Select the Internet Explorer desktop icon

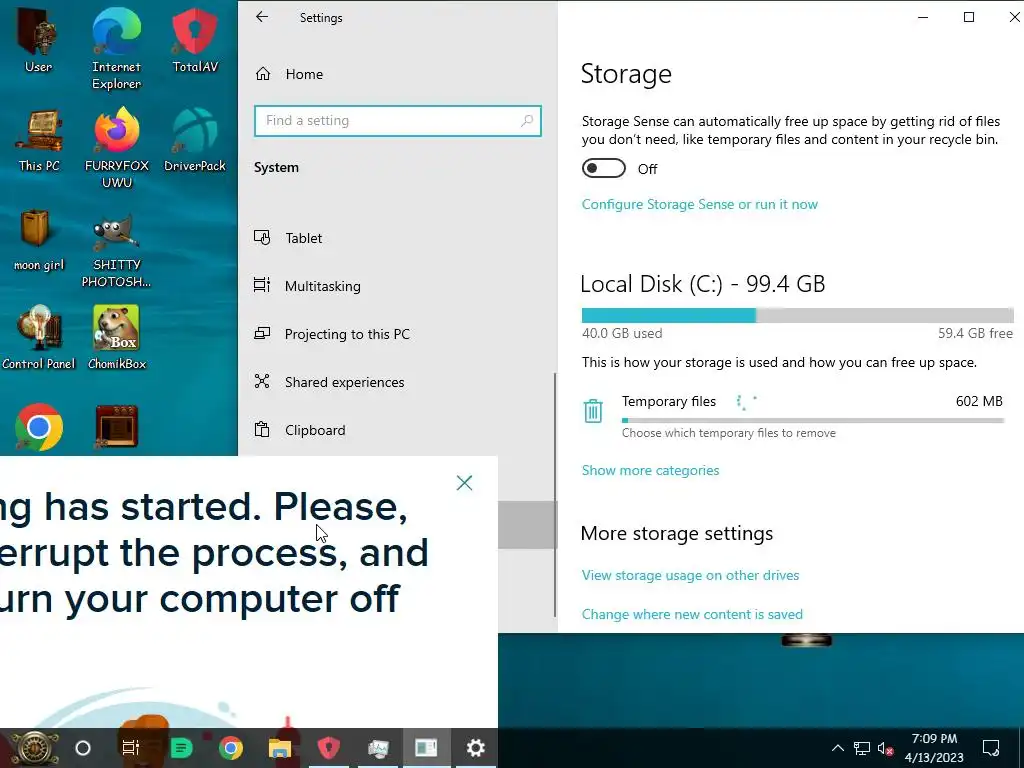click(116, 48)
